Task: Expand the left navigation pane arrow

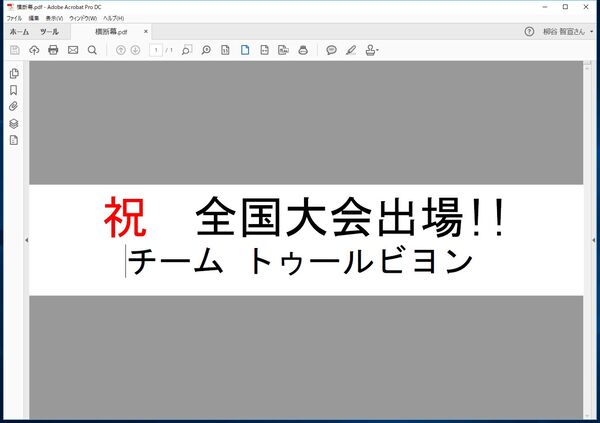Action: point(25,240)
